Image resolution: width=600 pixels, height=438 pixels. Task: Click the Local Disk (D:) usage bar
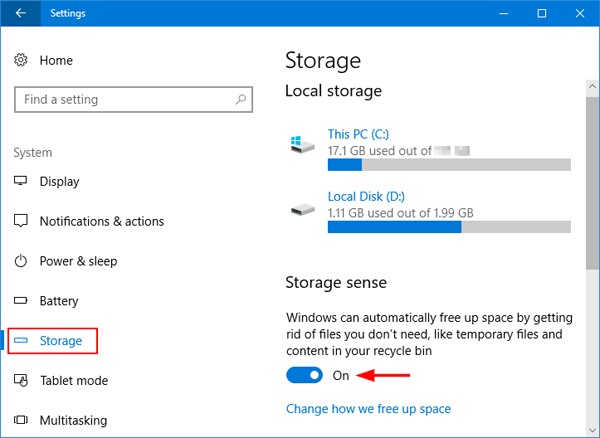point(449,227)
